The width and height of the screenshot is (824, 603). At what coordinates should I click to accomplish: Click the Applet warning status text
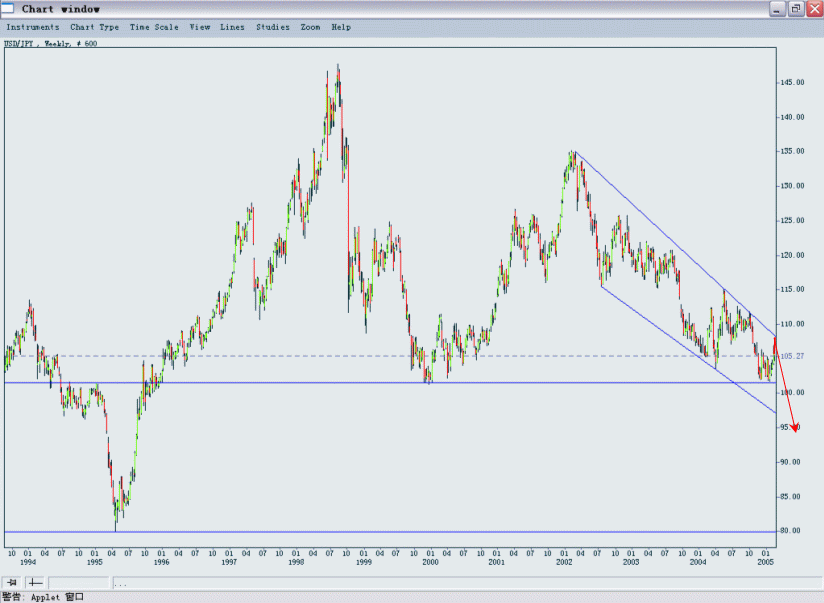43,597
